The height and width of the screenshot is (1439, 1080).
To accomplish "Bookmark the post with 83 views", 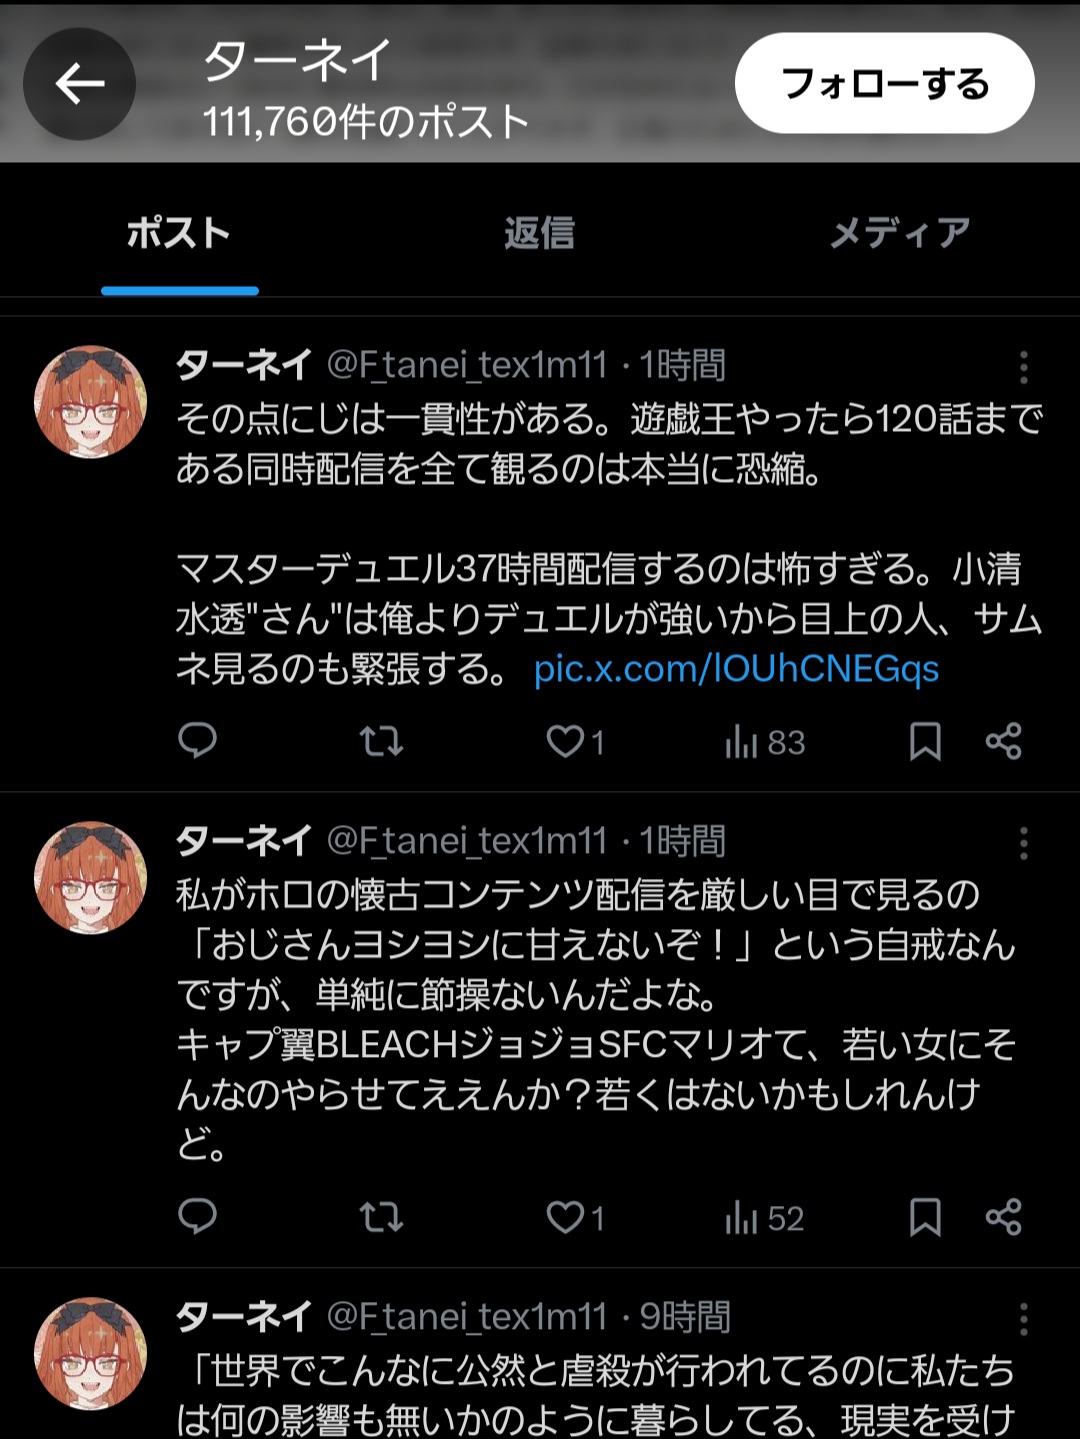I will coord(925,741).
